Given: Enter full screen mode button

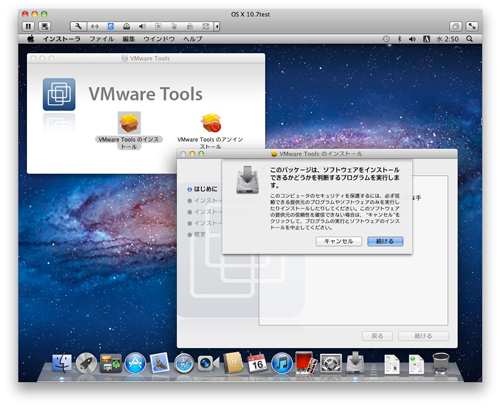Looking at the screenshot, I should pos(472,26).
